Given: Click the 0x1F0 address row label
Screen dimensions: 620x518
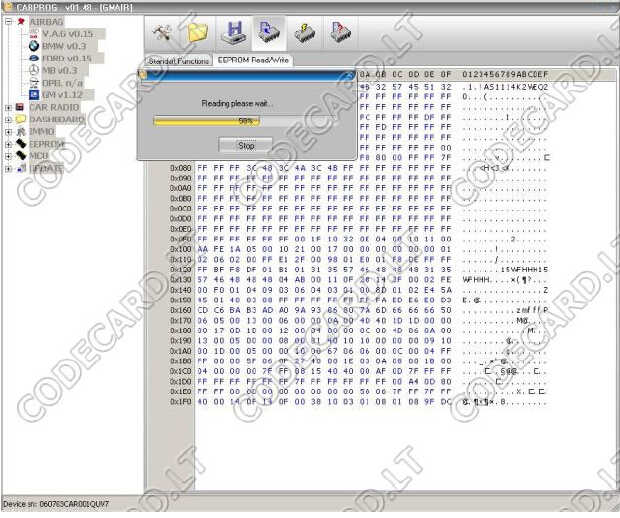Looking at the screenshot, I should coord(181,402).
